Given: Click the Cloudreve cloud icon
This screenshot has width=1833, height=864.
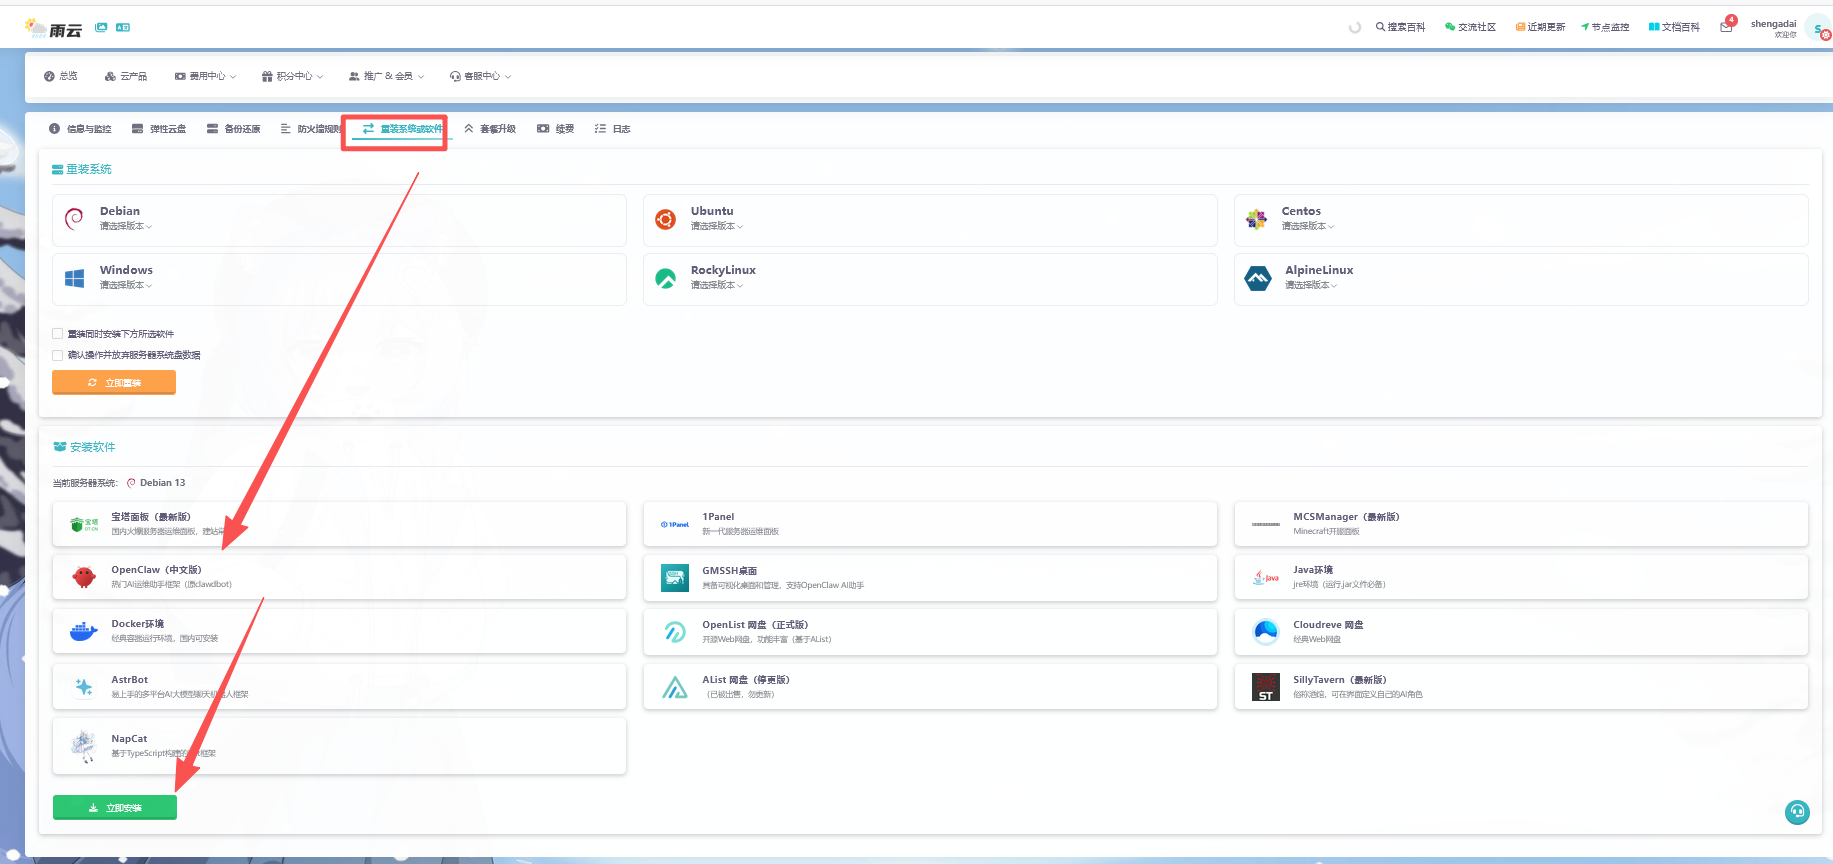Looking at the screenshot, I should coord(1266,631).
